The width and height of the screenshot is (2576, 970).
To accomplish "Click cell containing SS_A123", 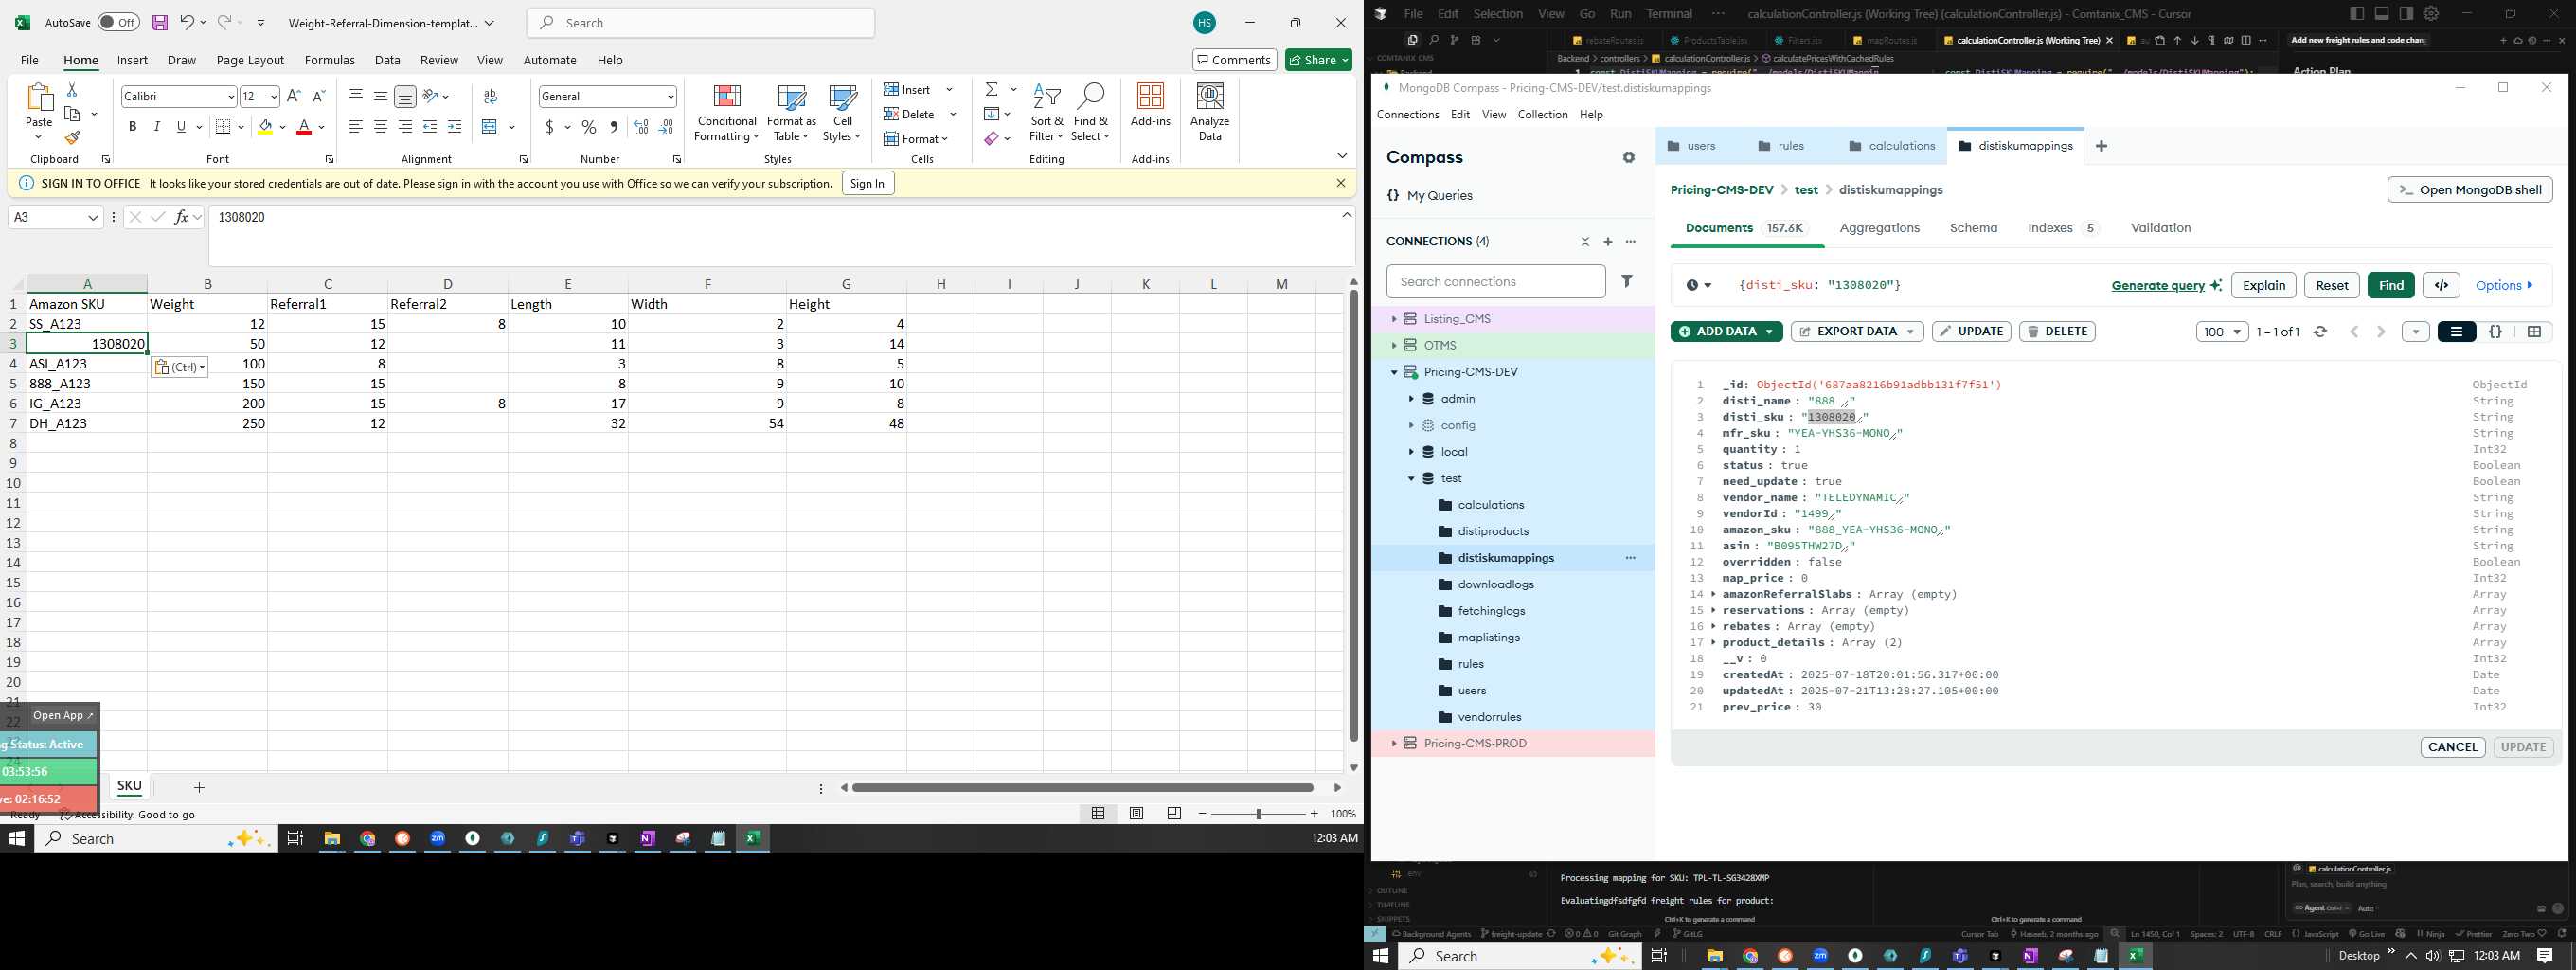I will pos(87,324).
